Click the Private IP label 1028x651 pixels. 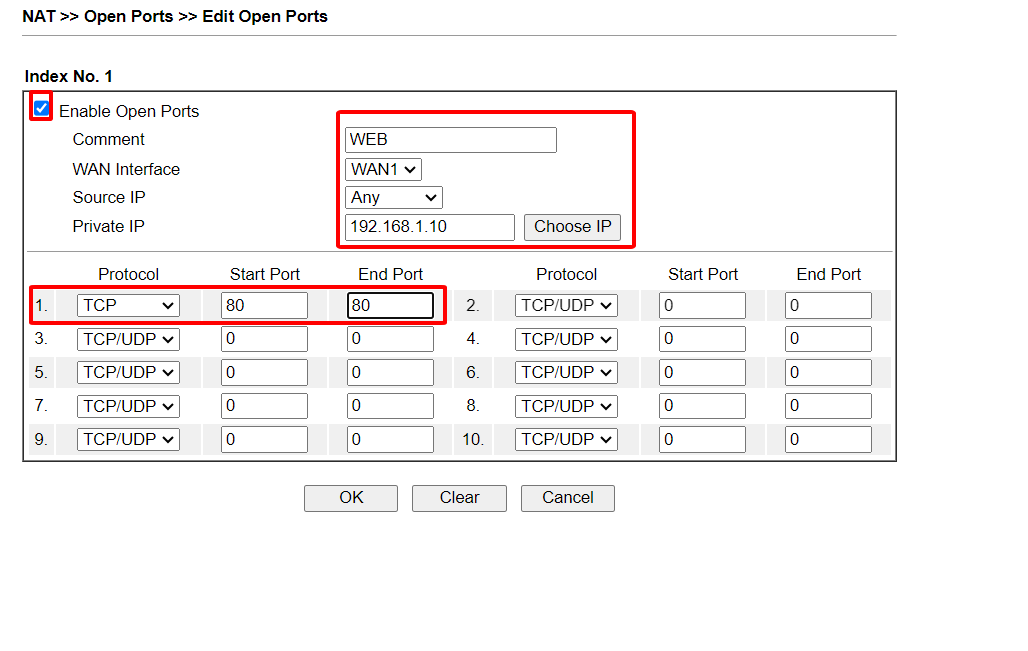click(108, 226)
